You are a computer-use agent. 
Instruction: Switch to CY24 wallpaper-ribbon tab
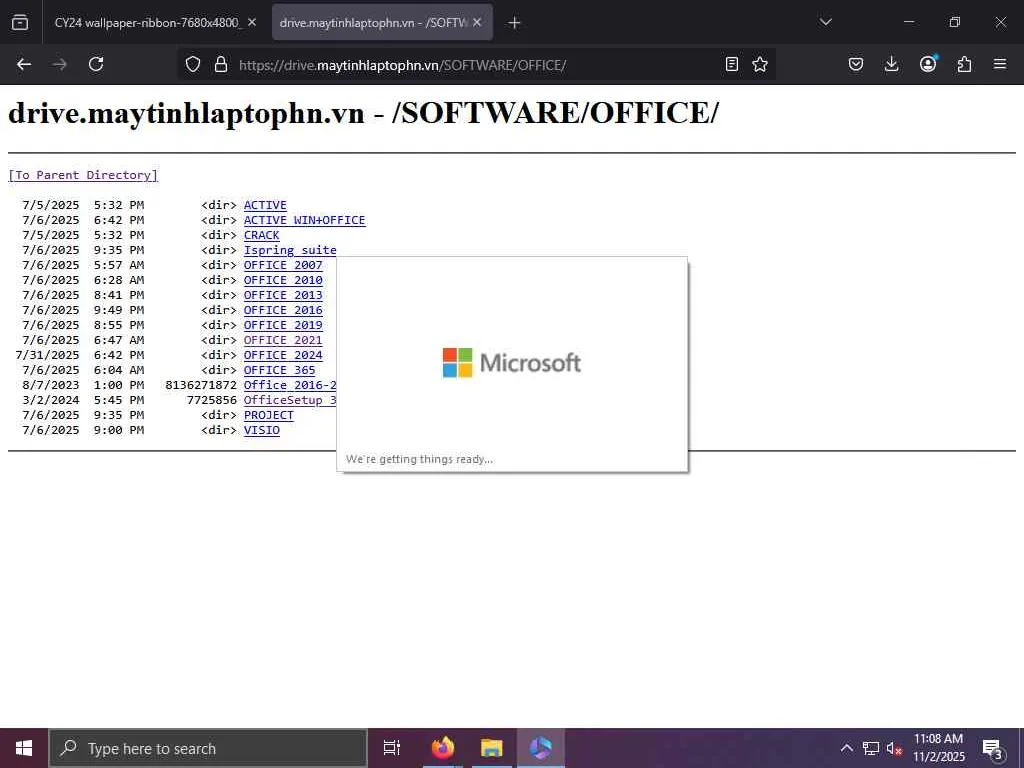pyautogui.click(x=147, y=22)
